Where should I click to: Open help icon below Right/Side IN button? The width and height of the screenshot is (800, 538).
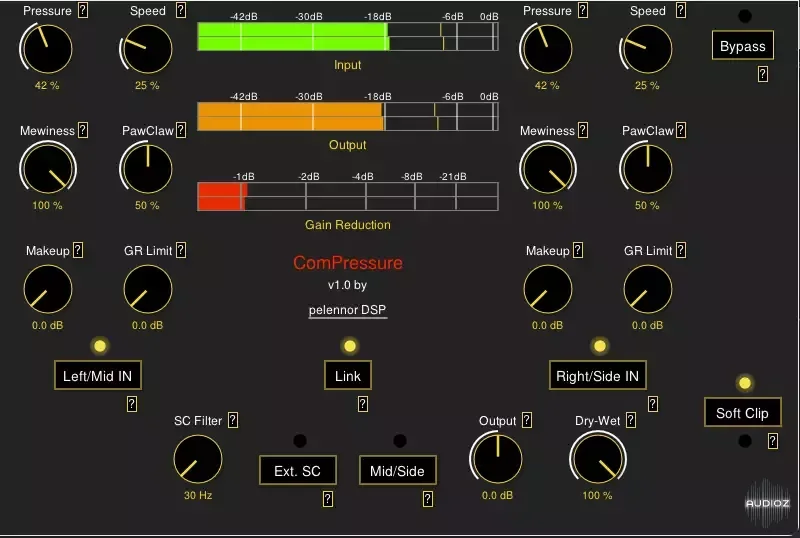653,404
